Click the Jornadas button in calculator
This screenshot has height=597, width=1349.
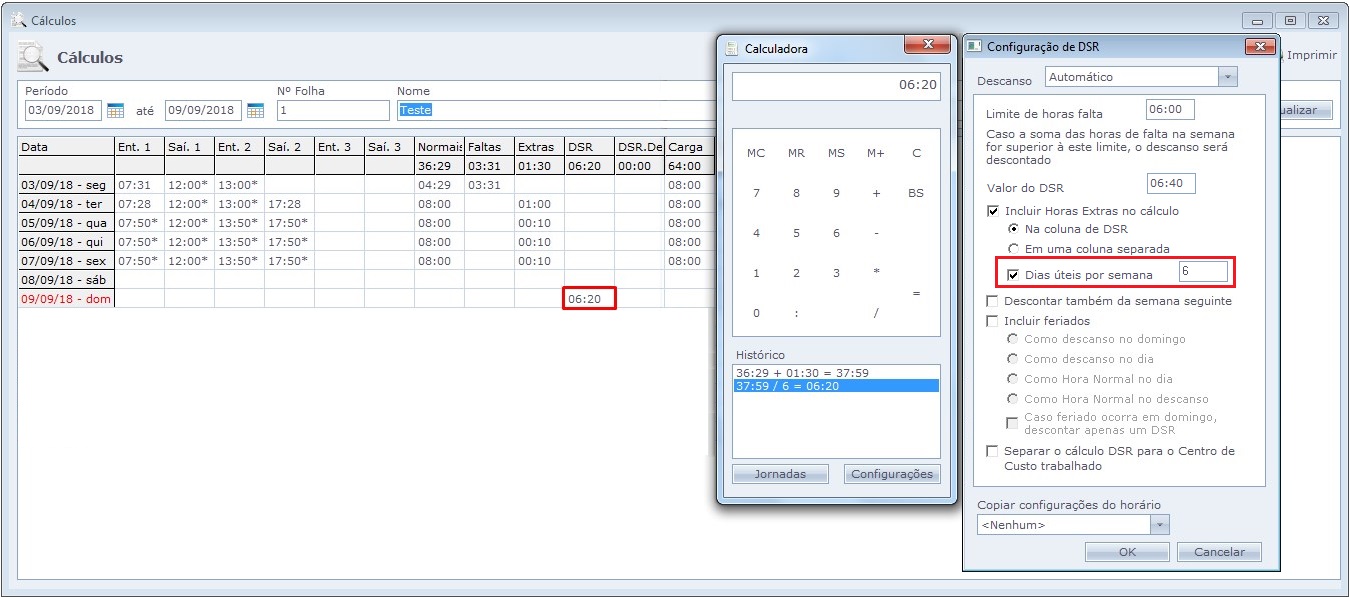tap(779, 474)
